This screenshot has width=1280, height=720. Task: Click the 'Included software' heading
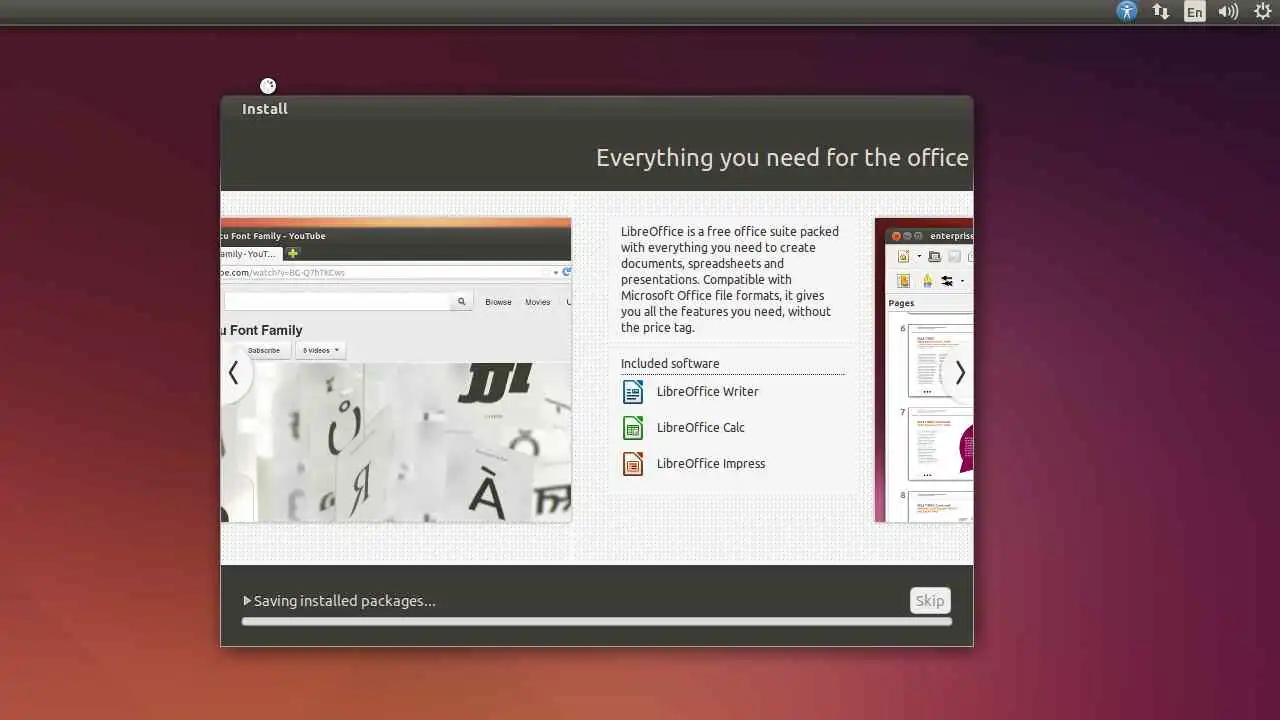pyautogui.click(x=669, y=364)
